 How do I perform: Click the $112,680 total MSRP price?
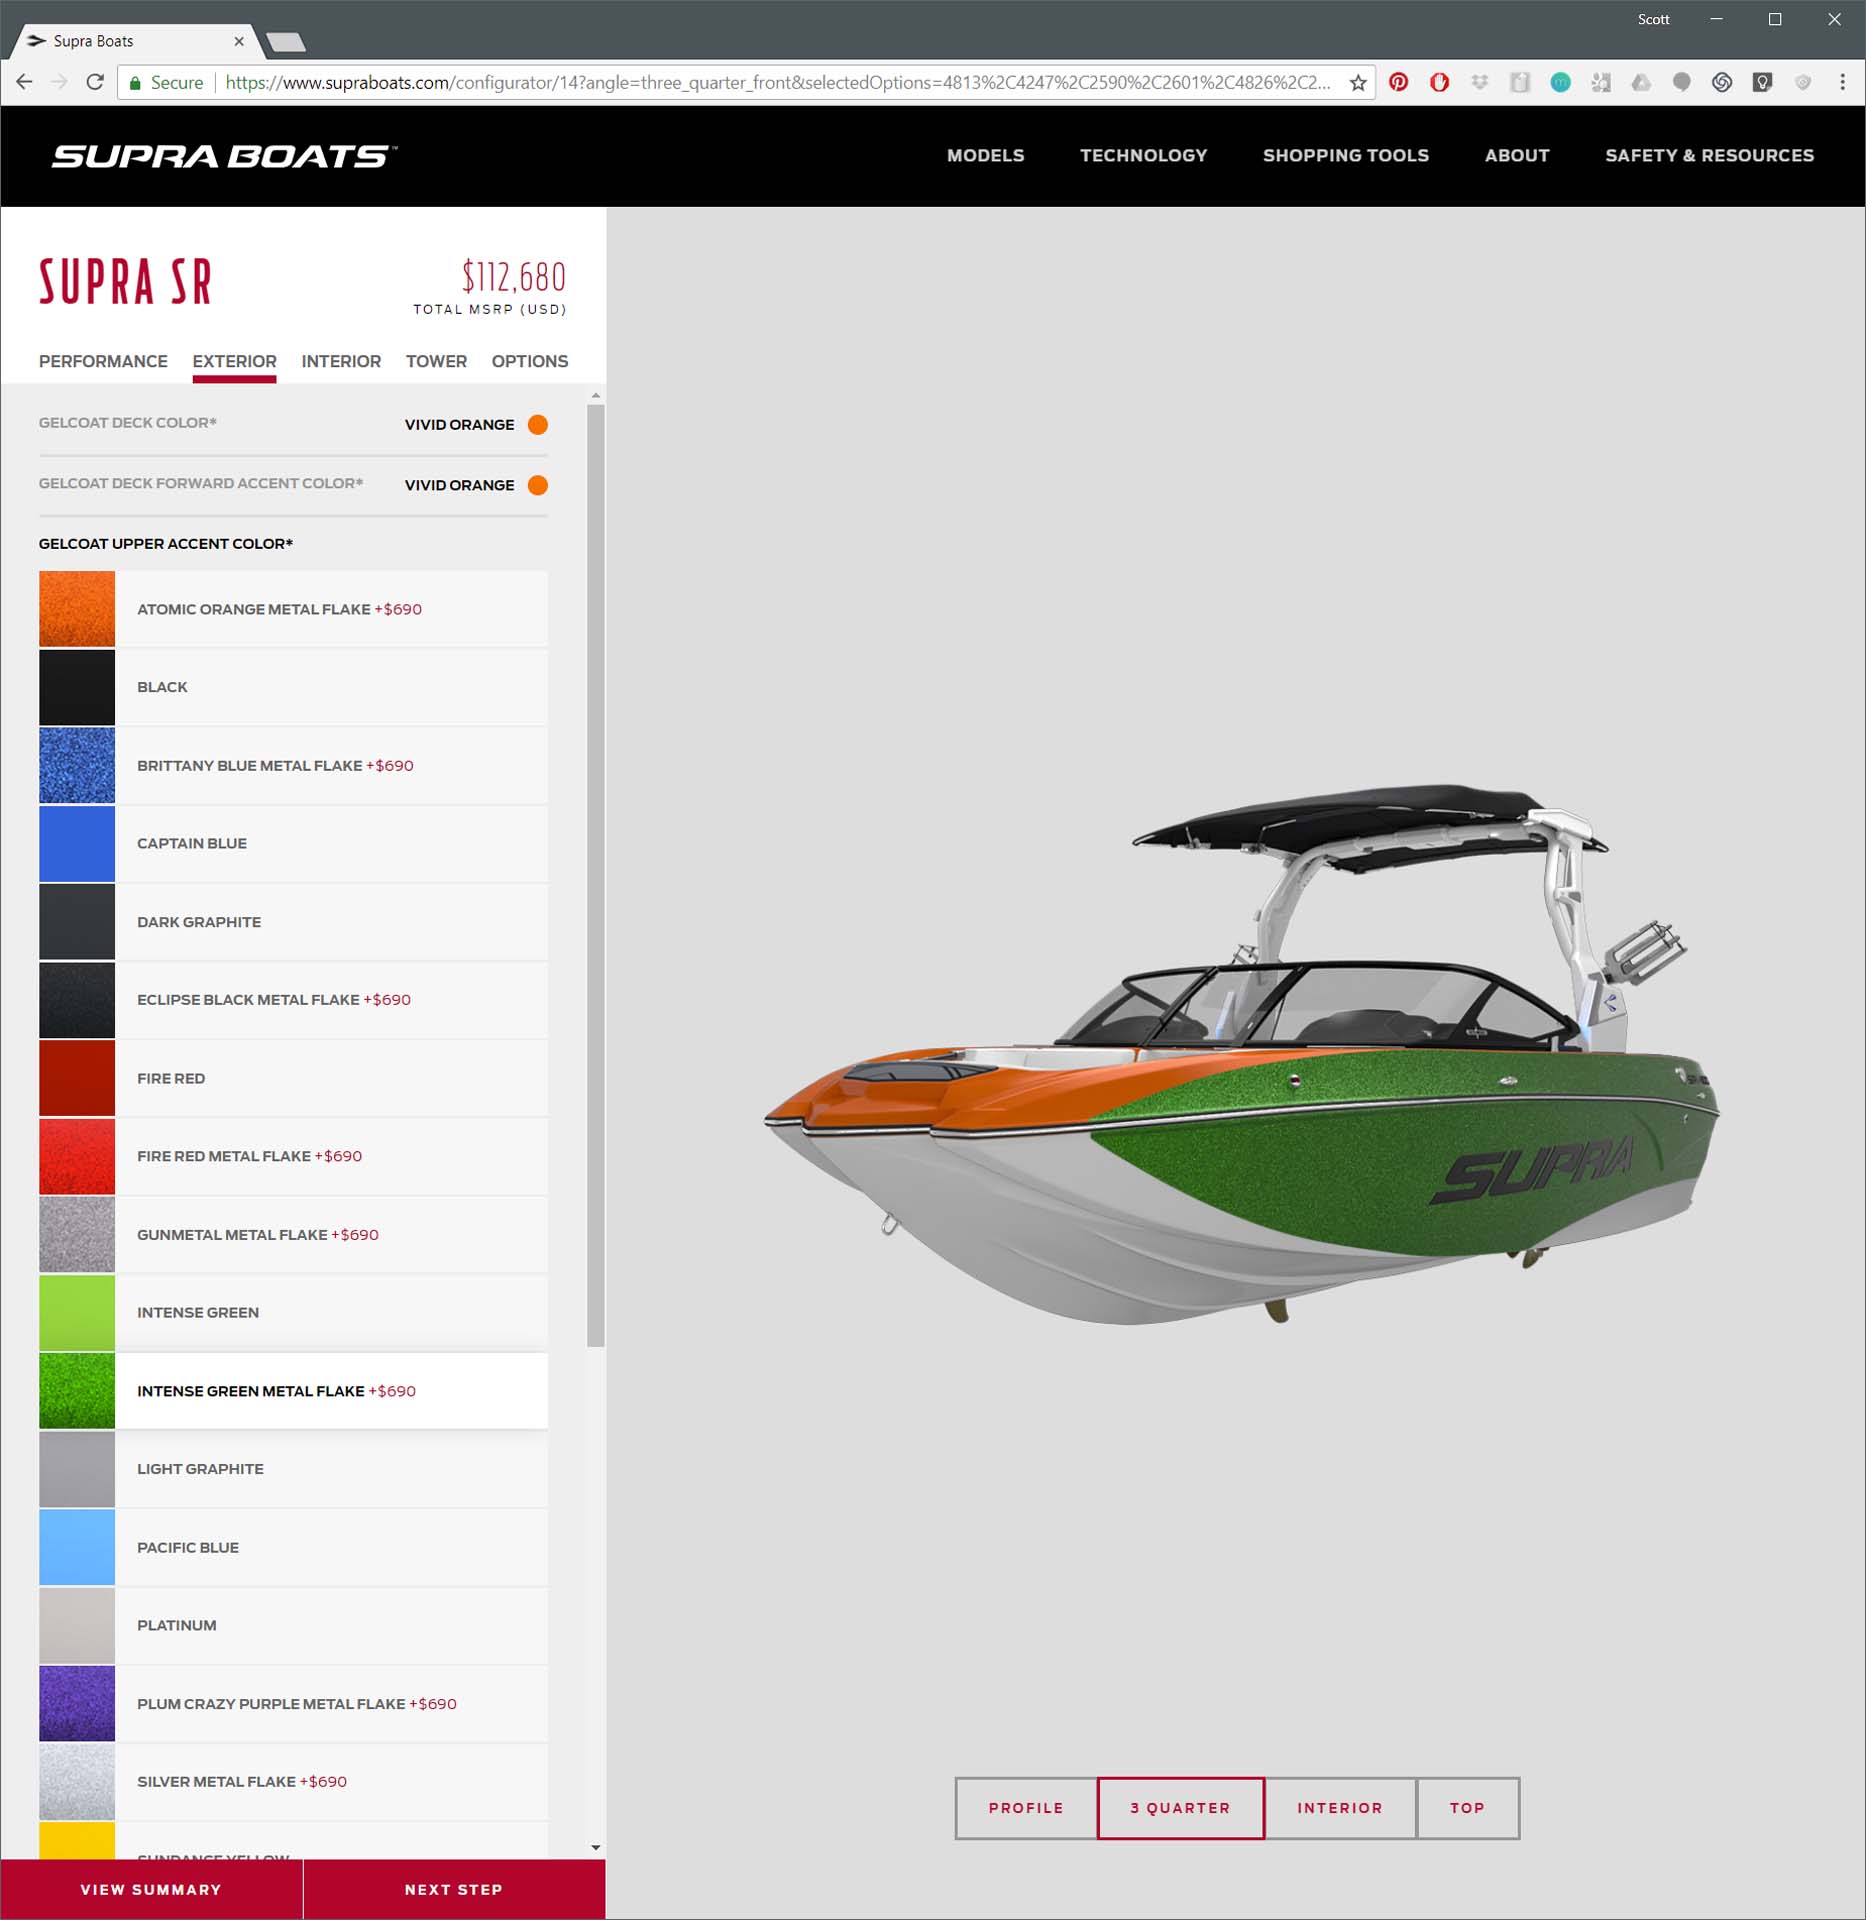(x=514, y=277)
